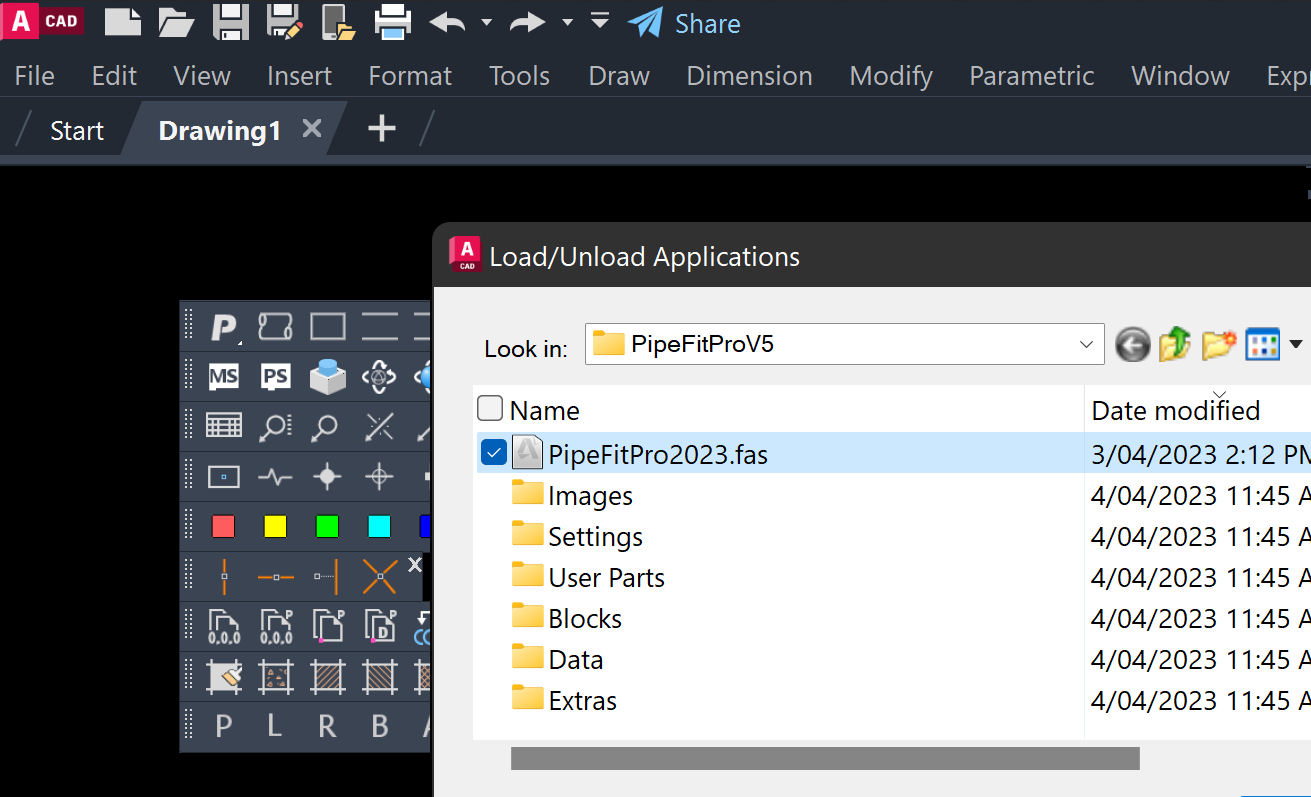Click the orange crossing lines X icon
The height and width of the screenshot is (797, 1311).
point(379,577)
